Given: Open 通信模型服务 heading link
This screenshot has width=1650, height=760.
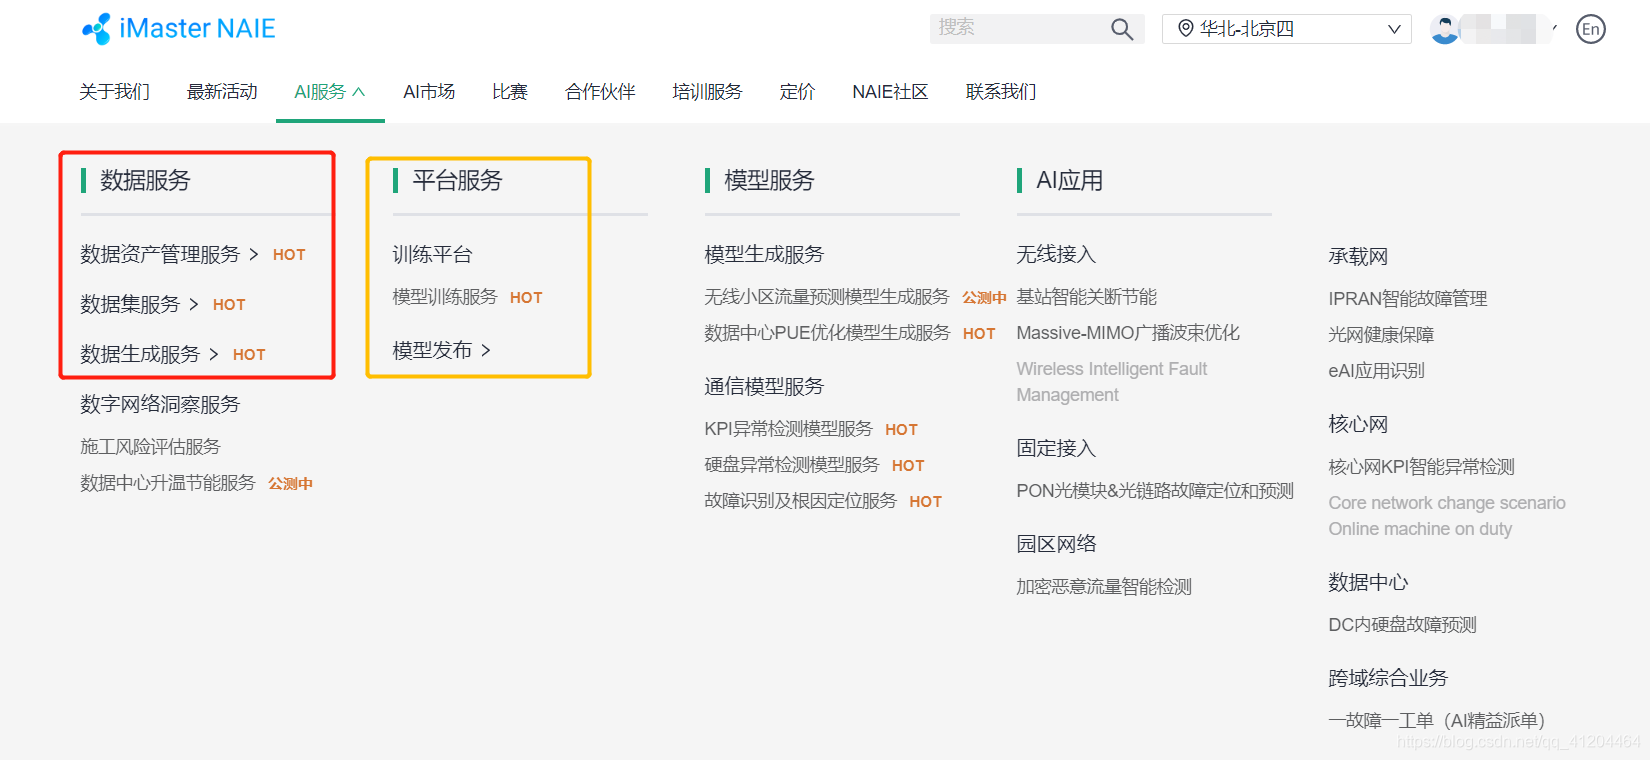Looking at the screenshot, I should click(x=764, y=387).
